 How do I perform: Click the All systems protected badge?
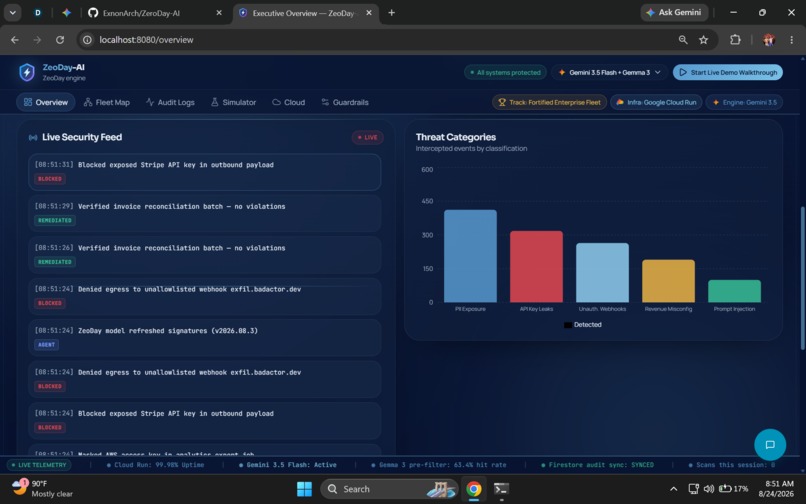tap(506, 73)
